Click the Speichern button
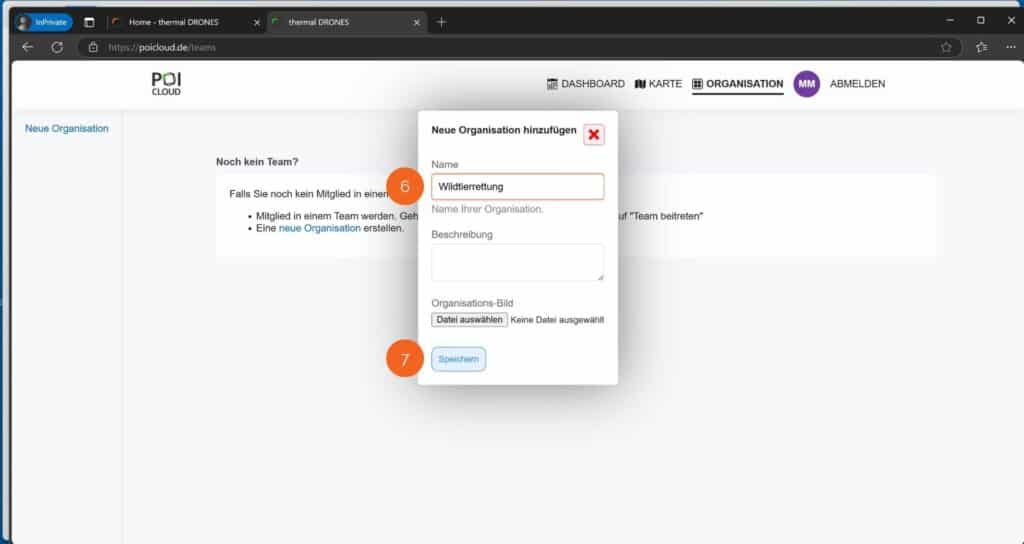The height and width of the screenshot is (544, 1024). point(458,359)
